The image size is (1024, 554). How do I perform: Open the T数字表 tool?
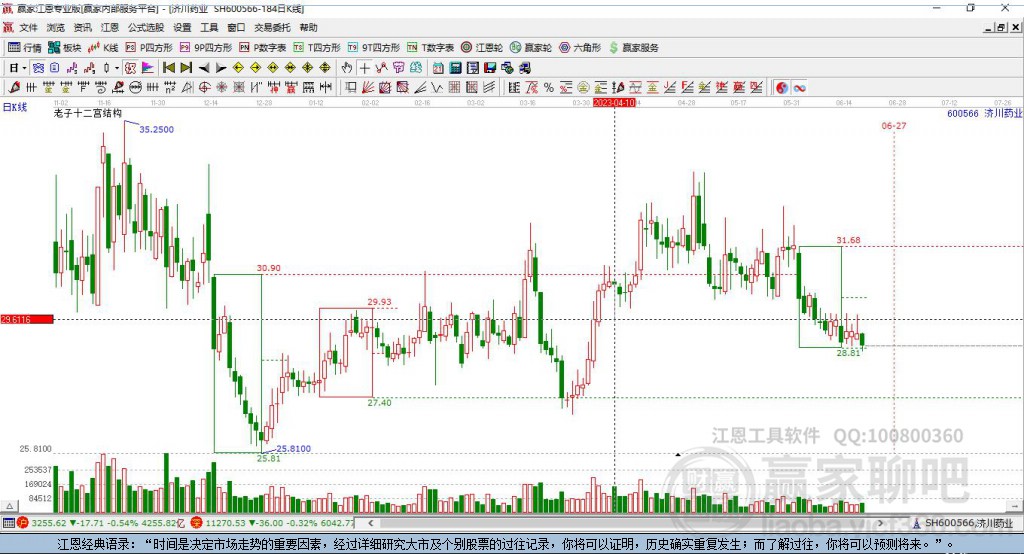(x=430, y=48)
